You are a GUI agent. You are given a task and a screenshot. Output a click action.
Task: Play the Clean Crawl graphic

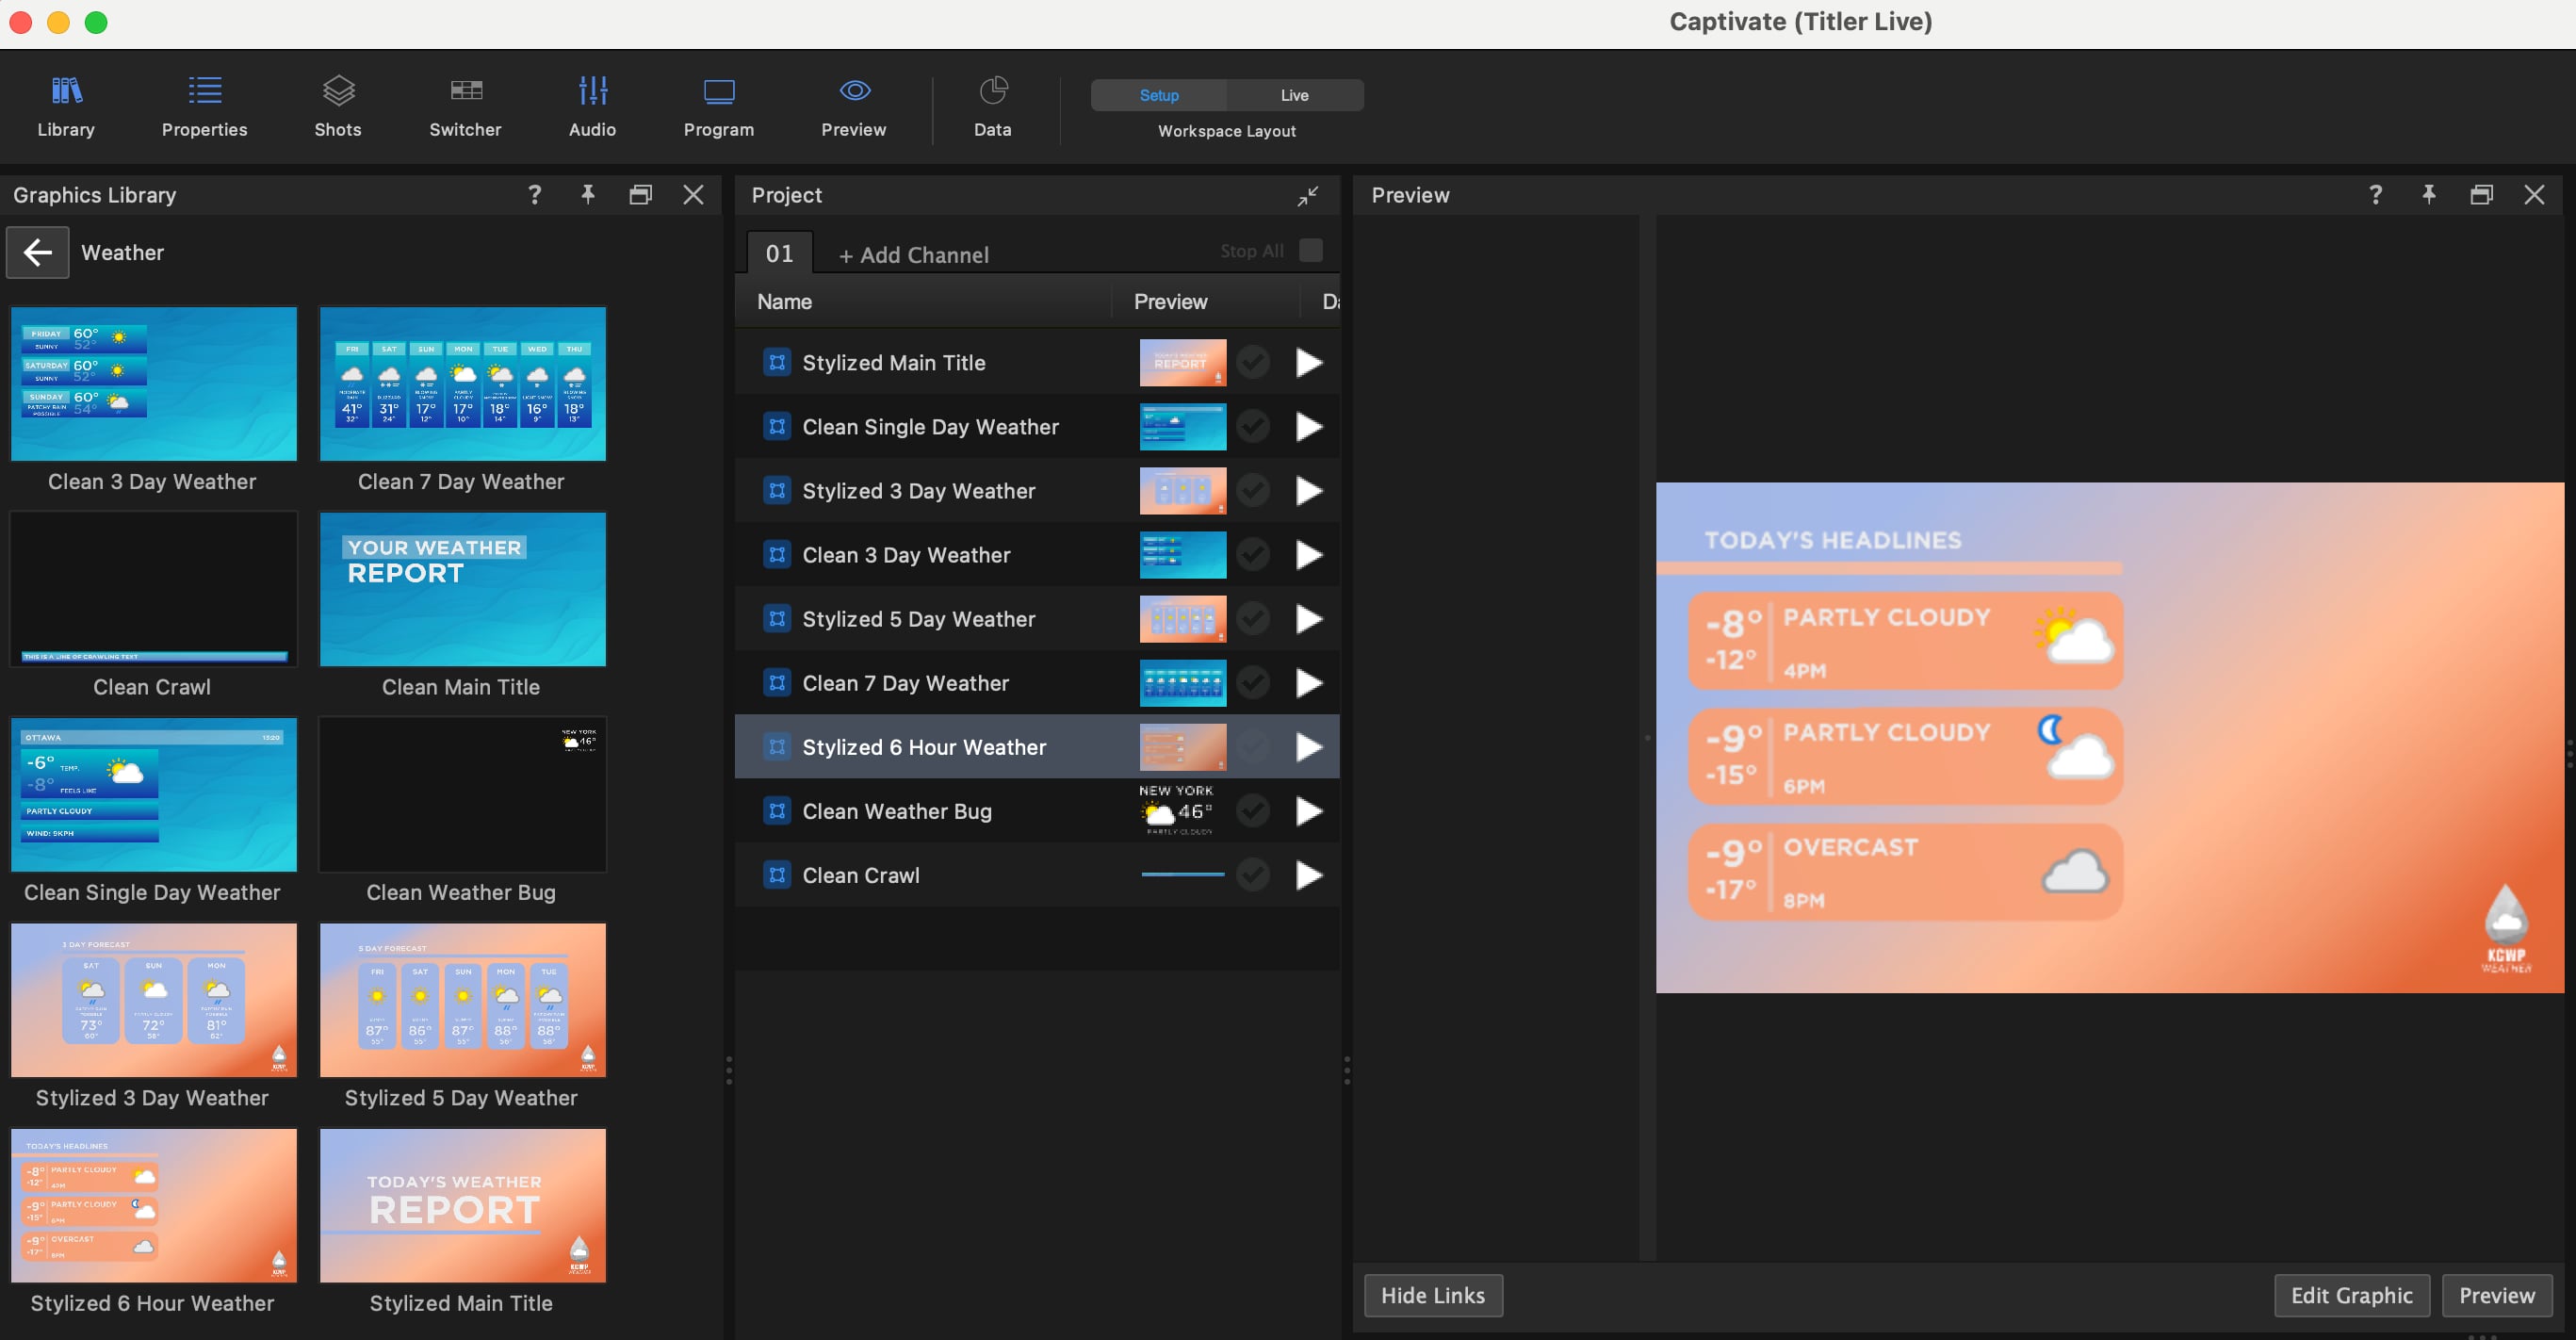click(1309, 875)
